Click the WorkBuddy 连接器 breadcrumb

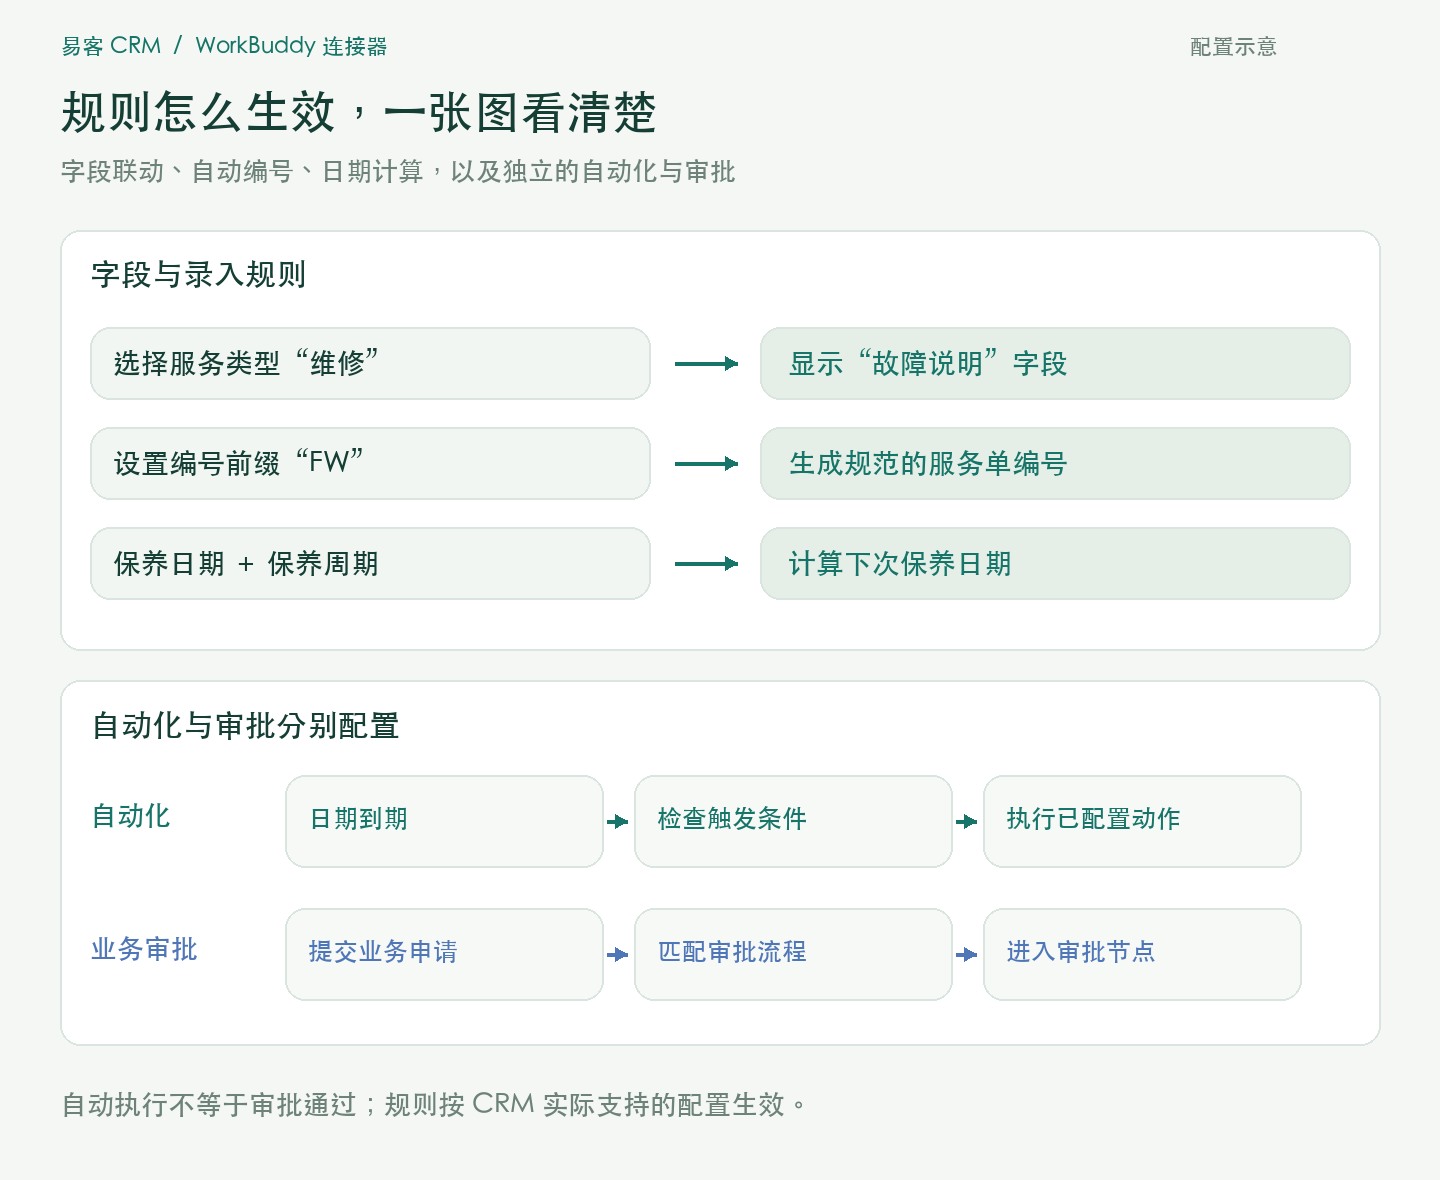click(291, 46)
